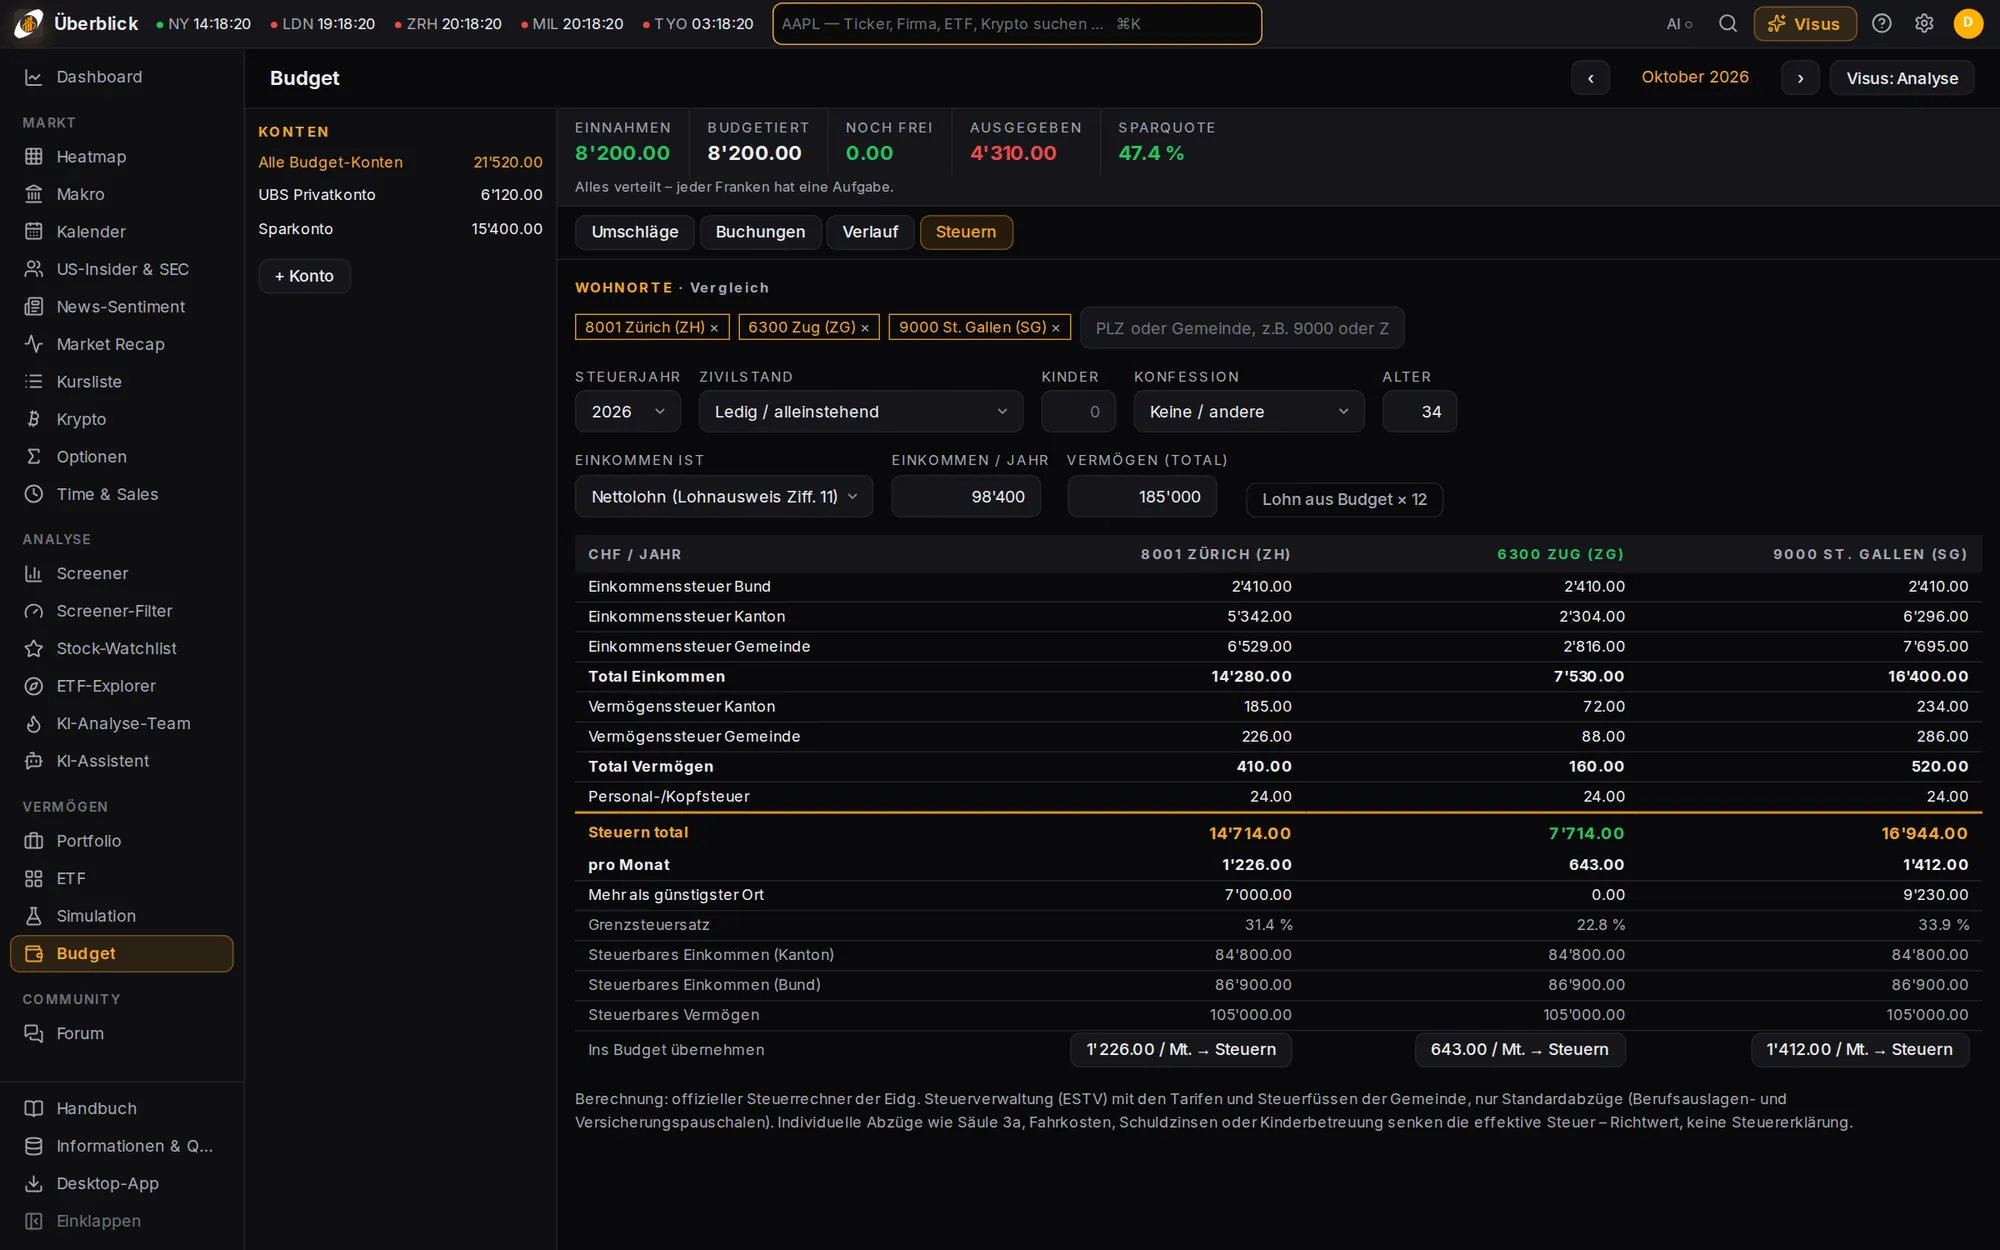This screenshot has height=1250, width=2000.
Task: Open the search magnifier icon in top bar
Action: pyautogui.click(x=1727, y=24)
